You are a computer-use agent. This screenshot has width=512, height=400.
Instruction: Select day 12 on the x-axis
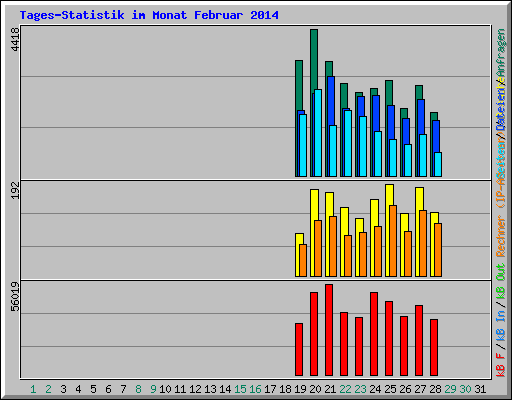pyautogui.click(x=195, y=389)
